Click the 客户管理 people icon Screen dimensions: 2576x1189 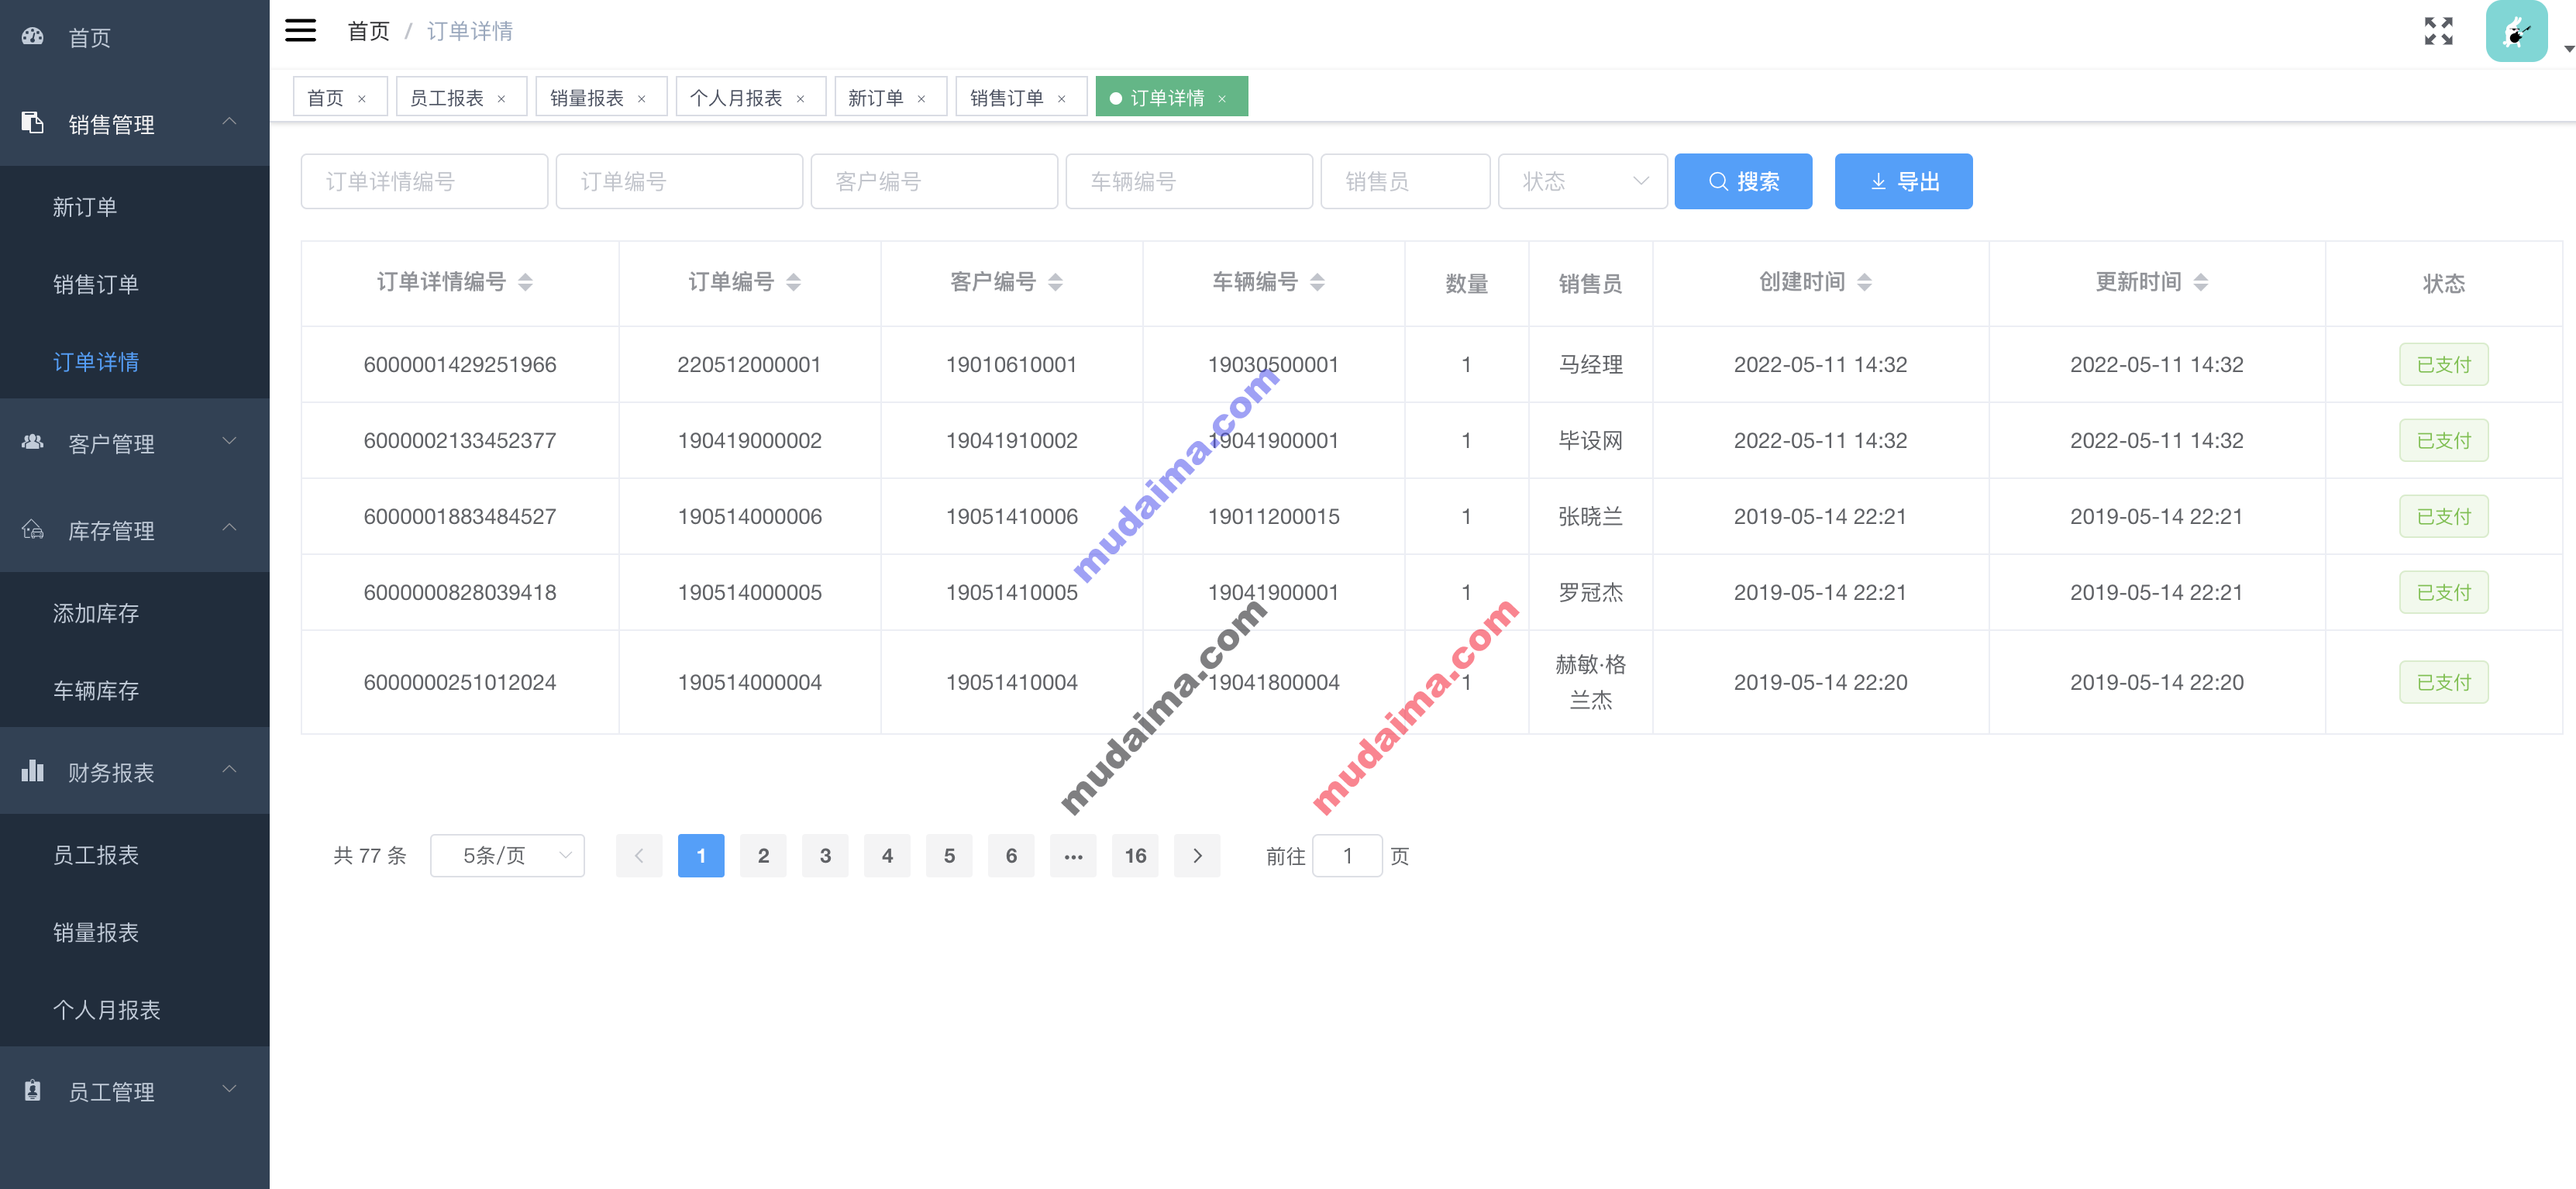(x=33, y=442)
